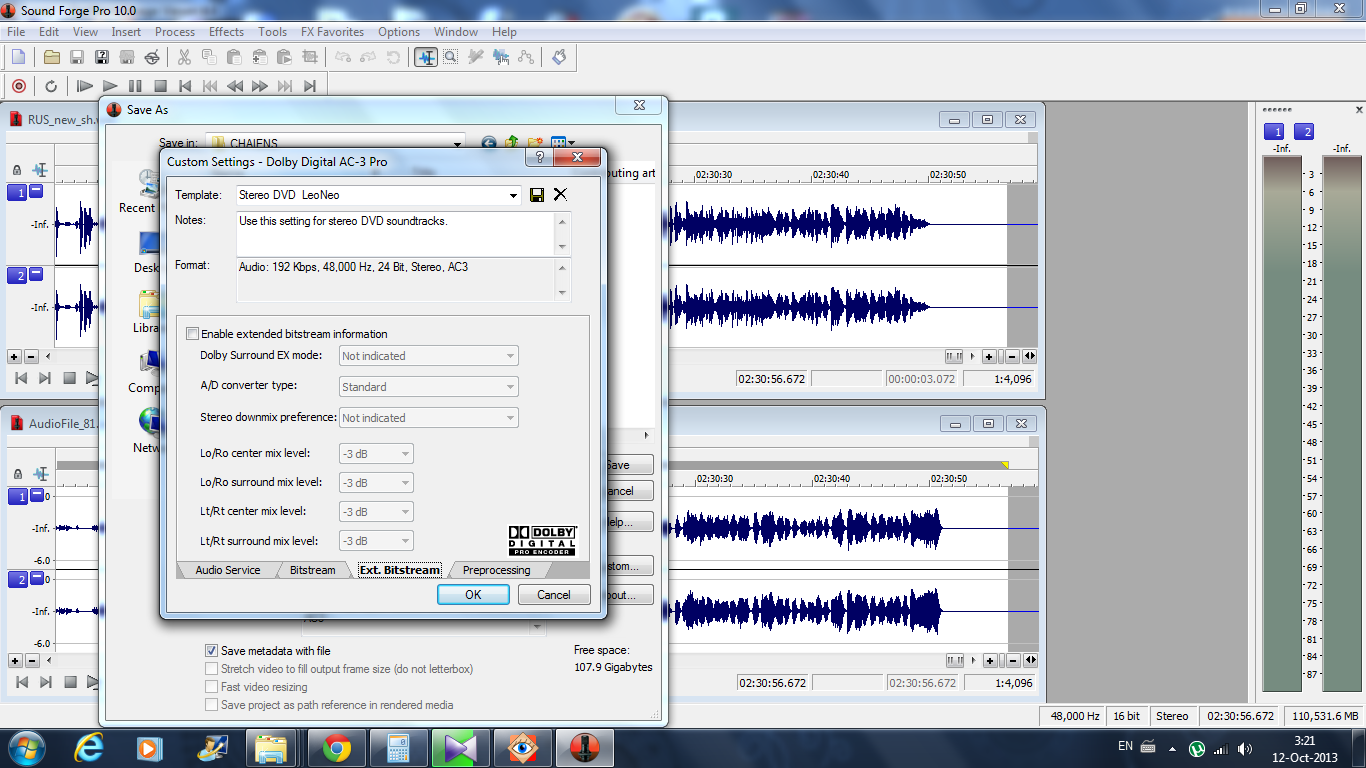
Task: Click Create New Folder icon in Save As
Action: (535, 144)
